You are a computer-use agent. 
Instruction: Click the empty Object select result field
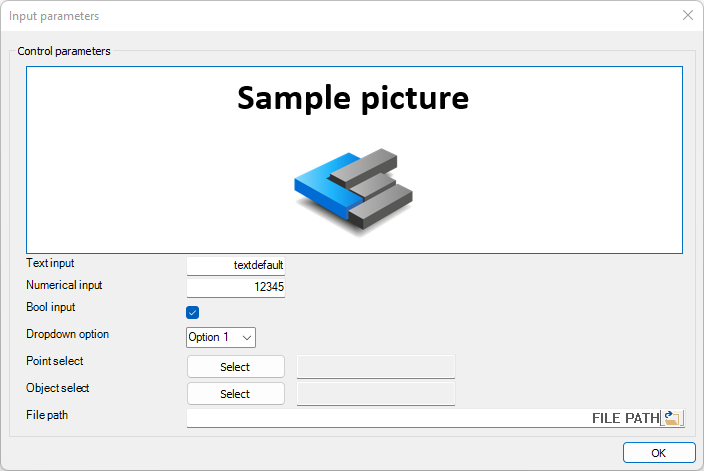376,394
